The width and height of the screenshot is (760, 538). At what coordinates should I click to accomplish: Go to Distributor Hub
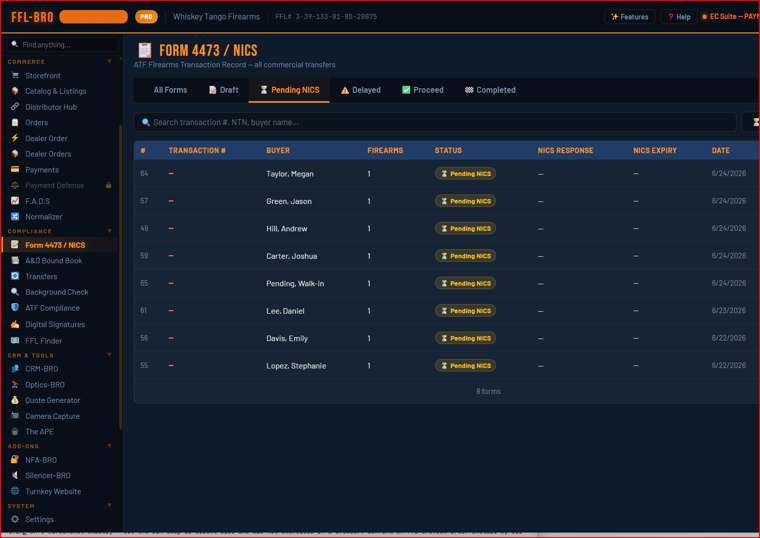point(51,107)
